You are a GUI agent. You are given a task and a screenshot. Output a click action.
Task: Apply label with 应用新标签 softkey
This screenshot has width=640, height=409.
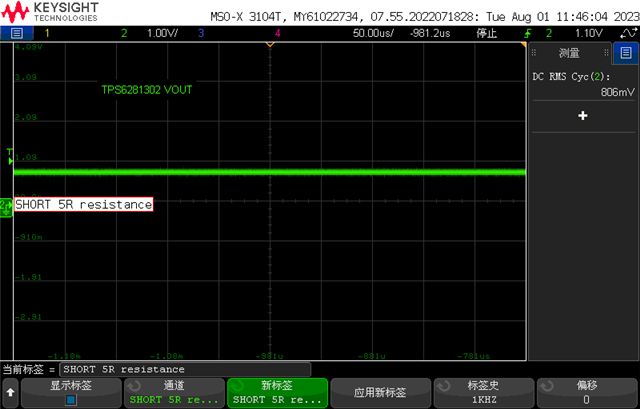[x=380, y=393]
